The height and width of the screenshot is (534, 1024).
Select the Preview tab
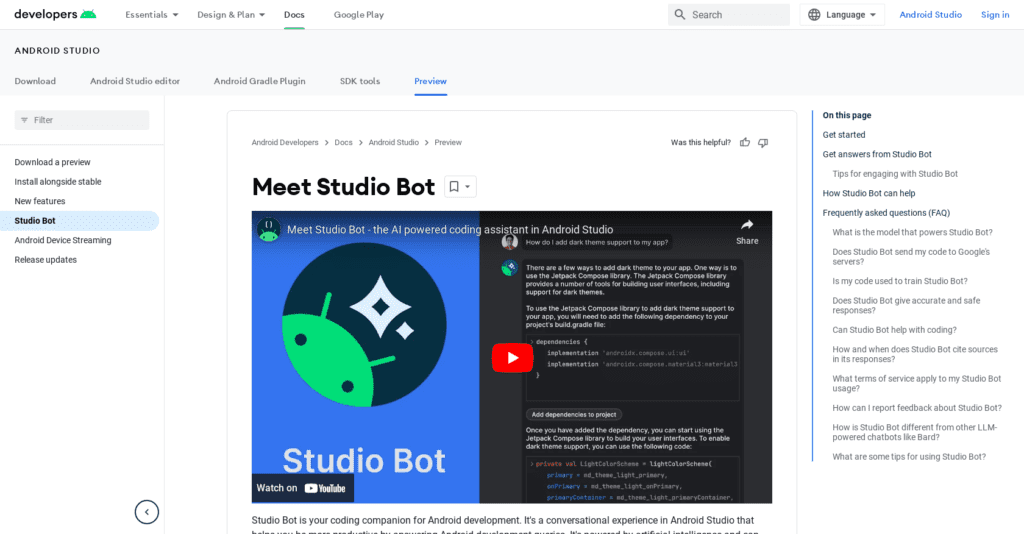pyautogui.click(x=430, y=81)
